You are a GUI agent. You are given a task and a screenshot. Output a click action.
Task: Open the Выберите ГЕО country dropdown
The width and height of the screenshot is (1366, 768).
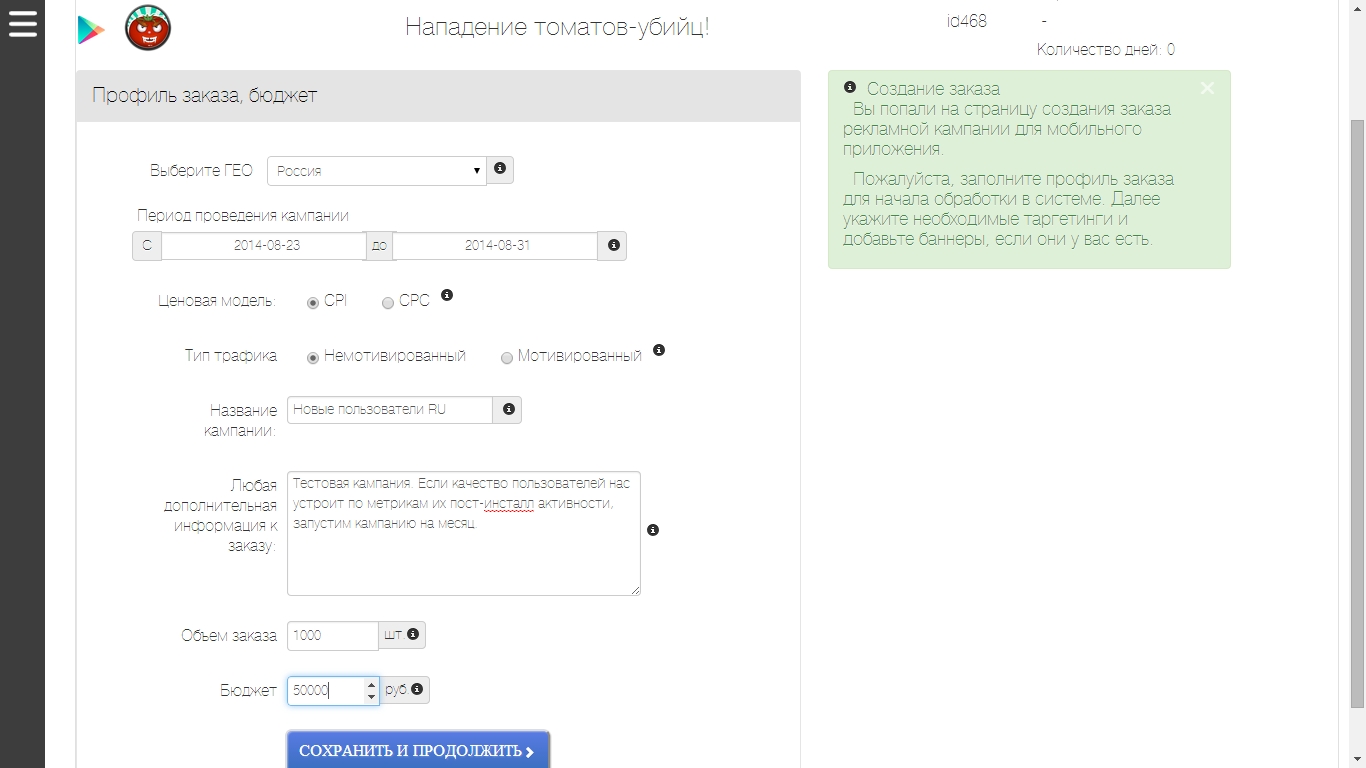point(376,171)
